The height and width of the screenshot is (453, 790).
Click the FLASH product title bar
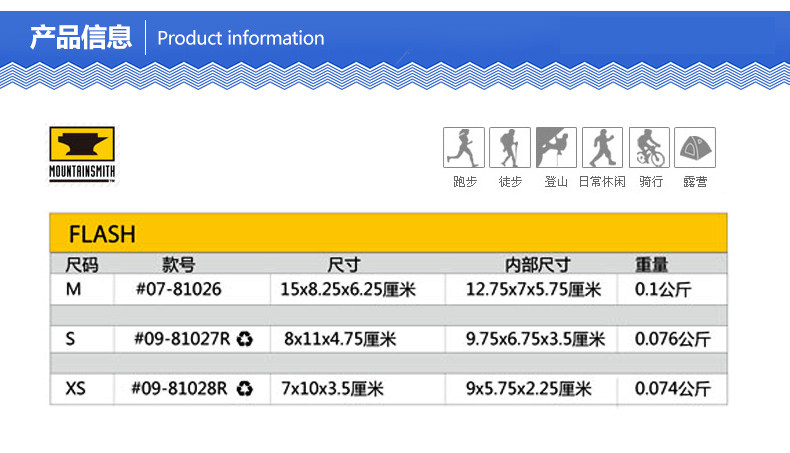pyautogui.click(x=388, y=233)
